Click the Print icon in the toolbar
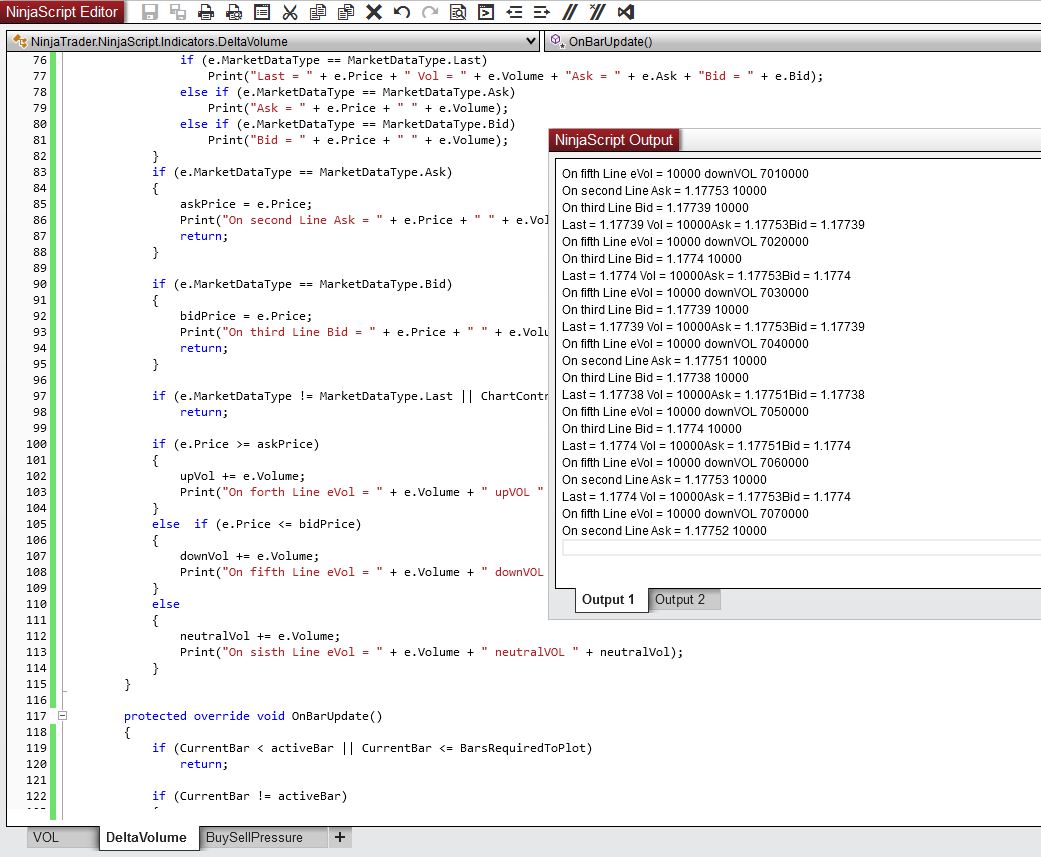1041x857 pixels. [x=206, y=13]
